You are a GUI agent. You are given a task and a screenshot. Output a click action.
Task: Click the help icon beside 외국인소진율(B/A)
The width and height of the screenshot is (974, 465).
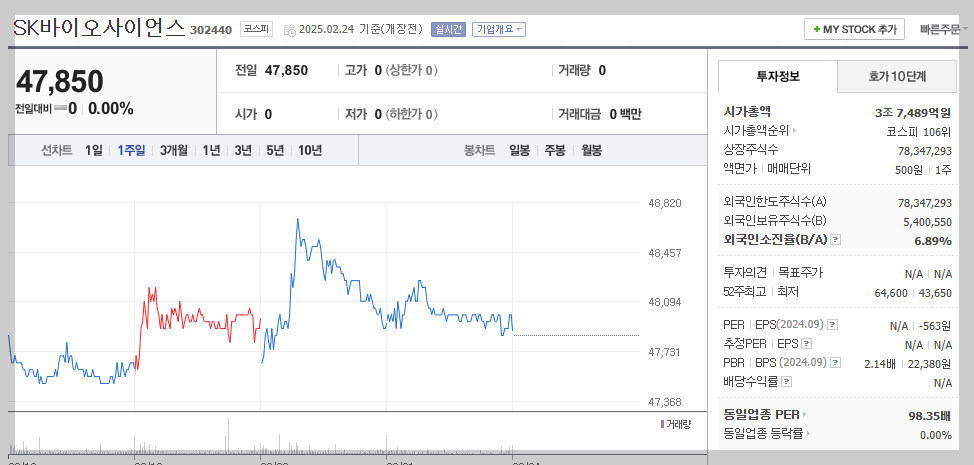pyautogui.click(x=835, y=240)
